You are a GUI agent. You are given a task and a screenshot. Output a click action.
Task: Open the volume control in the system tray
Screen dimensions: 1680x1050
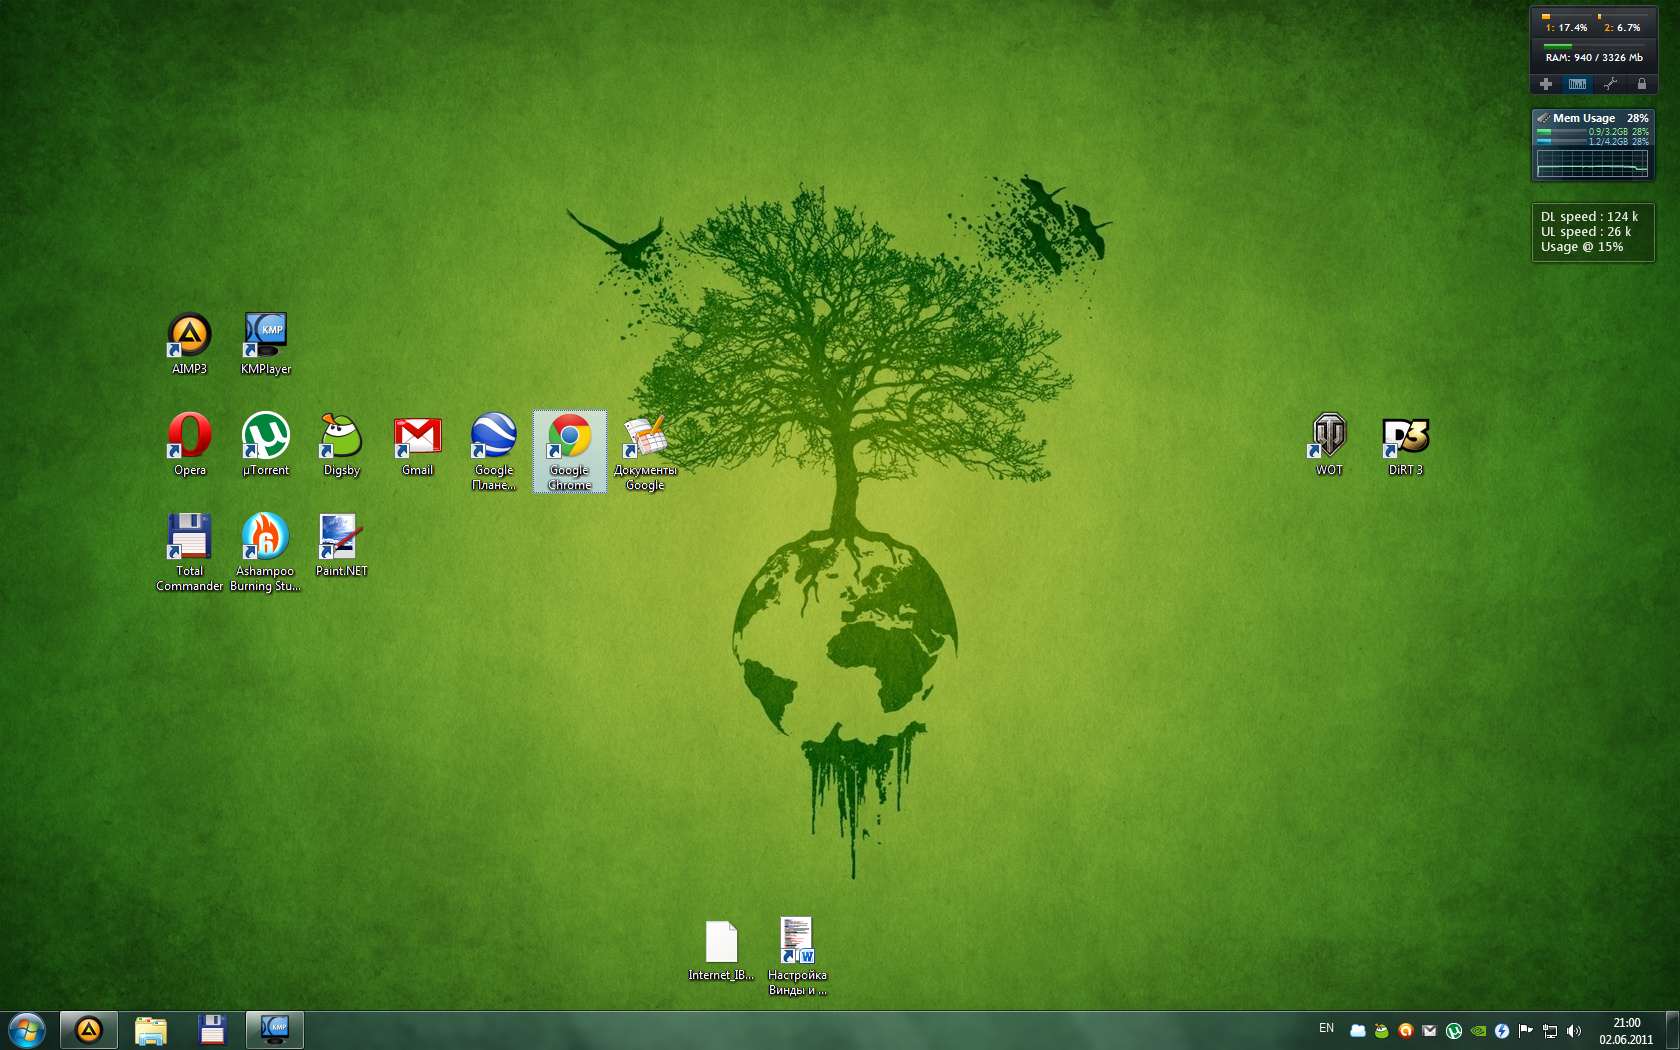[1574, 1031]
